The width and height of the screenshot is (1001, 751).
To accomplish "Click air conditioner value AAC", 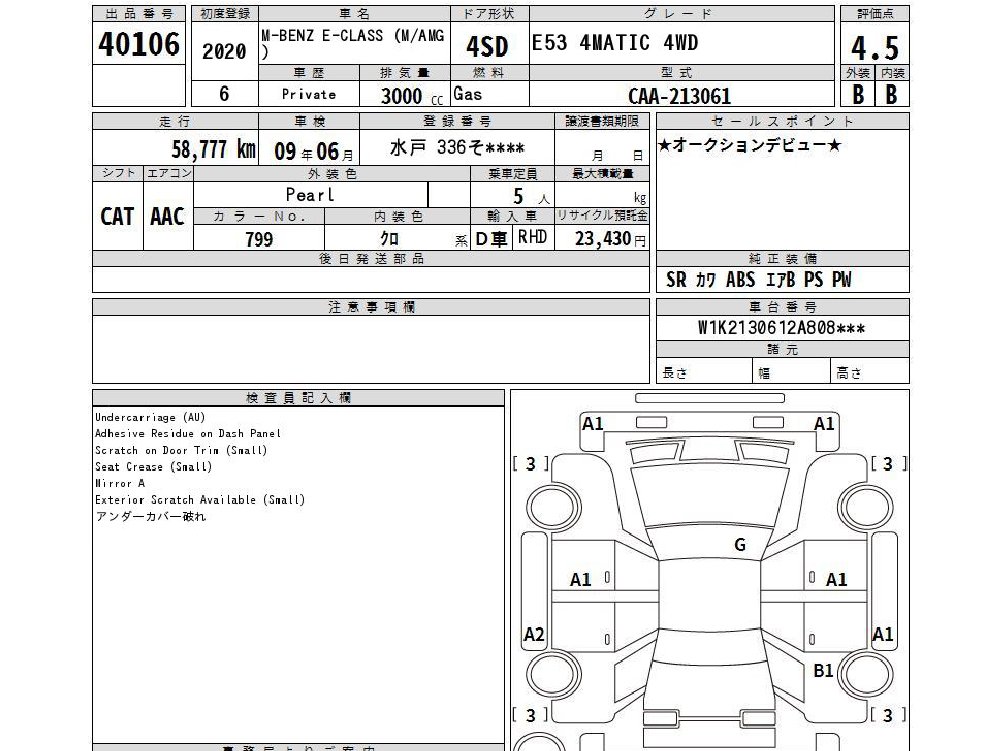I will click(x=167, y=216).
